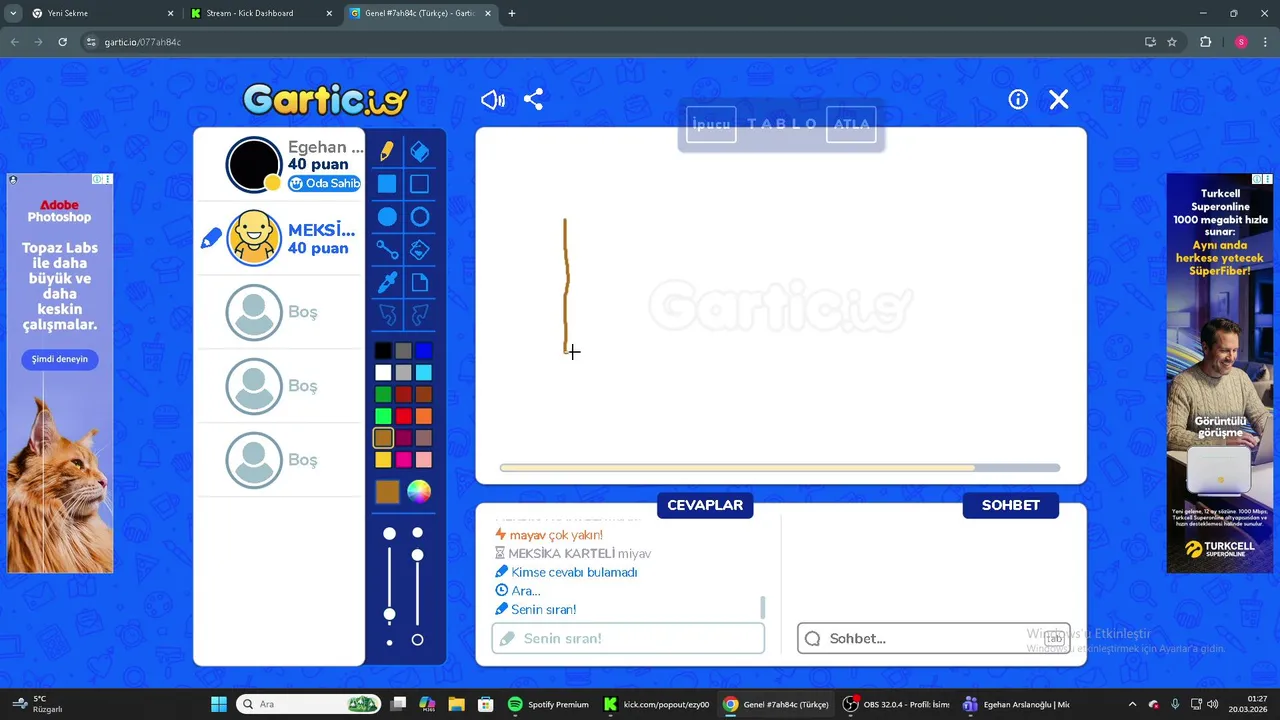Select the eraser tool
Screen dimensions: 1280x720
click(x=420, y=151)
